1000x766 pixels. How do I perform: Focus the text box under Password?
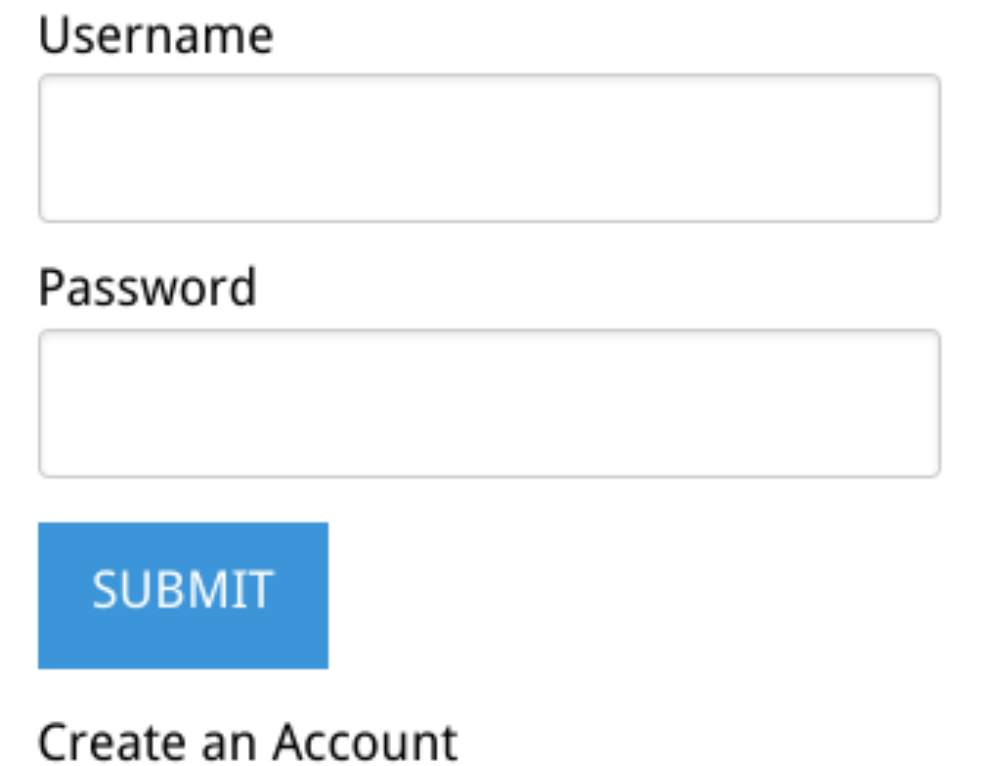pyautogui.click(x=489, y=403)
